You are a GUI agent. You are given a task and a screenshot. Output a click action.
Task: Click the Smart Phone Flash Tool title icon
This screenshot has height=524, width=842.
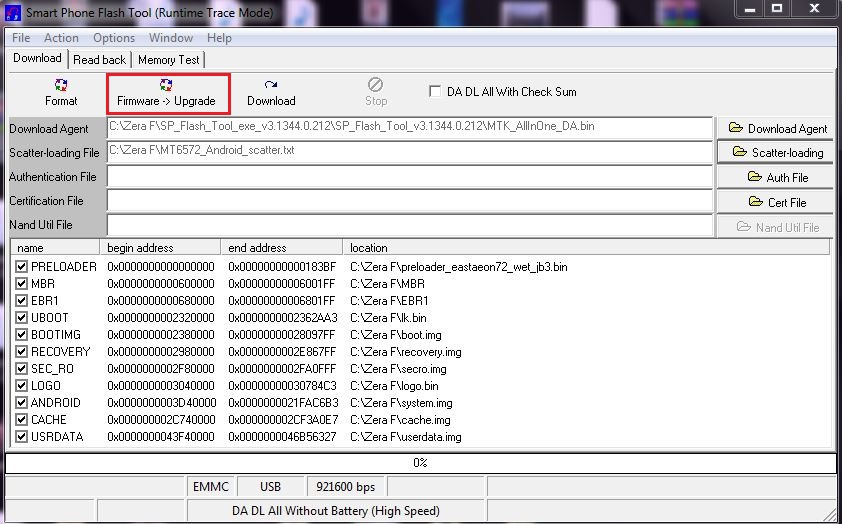pyautogui.click(x=12, y=12)
